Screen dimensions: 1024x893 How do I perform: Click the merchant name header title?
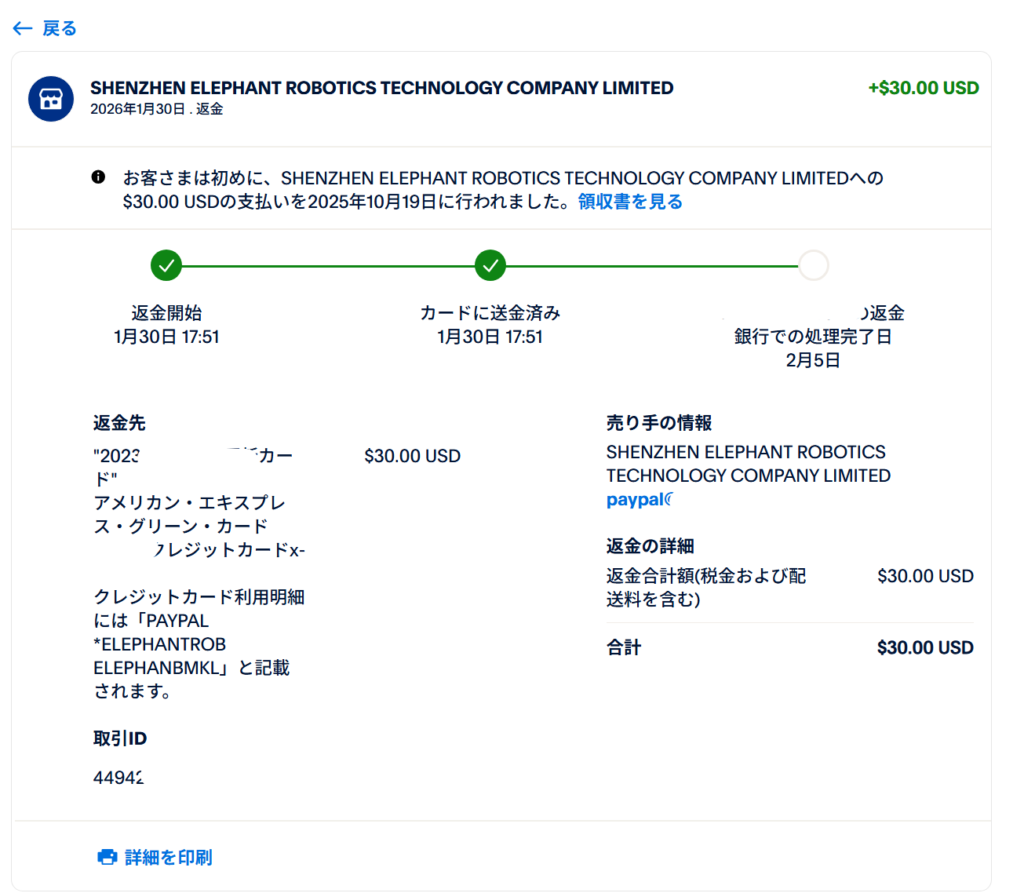tap(382, 88)
